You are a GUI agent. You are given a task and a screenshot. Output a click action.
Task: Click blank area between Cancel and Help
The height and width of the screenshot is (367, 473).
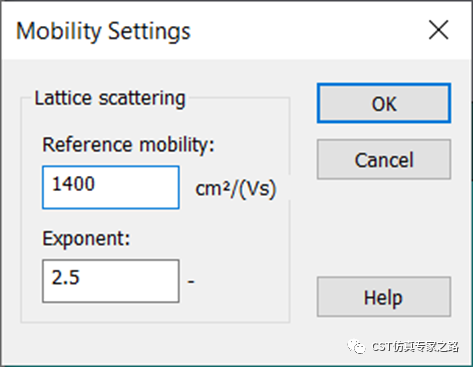click(x=384, y=228)
